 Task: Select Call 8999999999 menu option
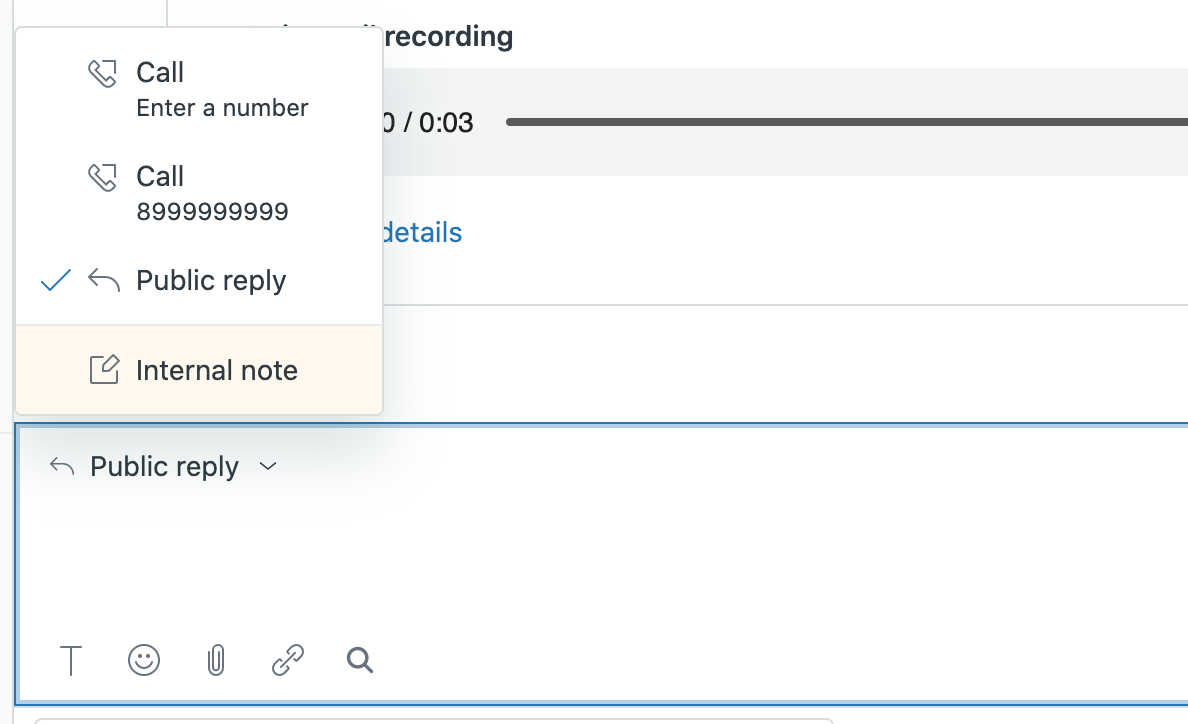point(212,193)
